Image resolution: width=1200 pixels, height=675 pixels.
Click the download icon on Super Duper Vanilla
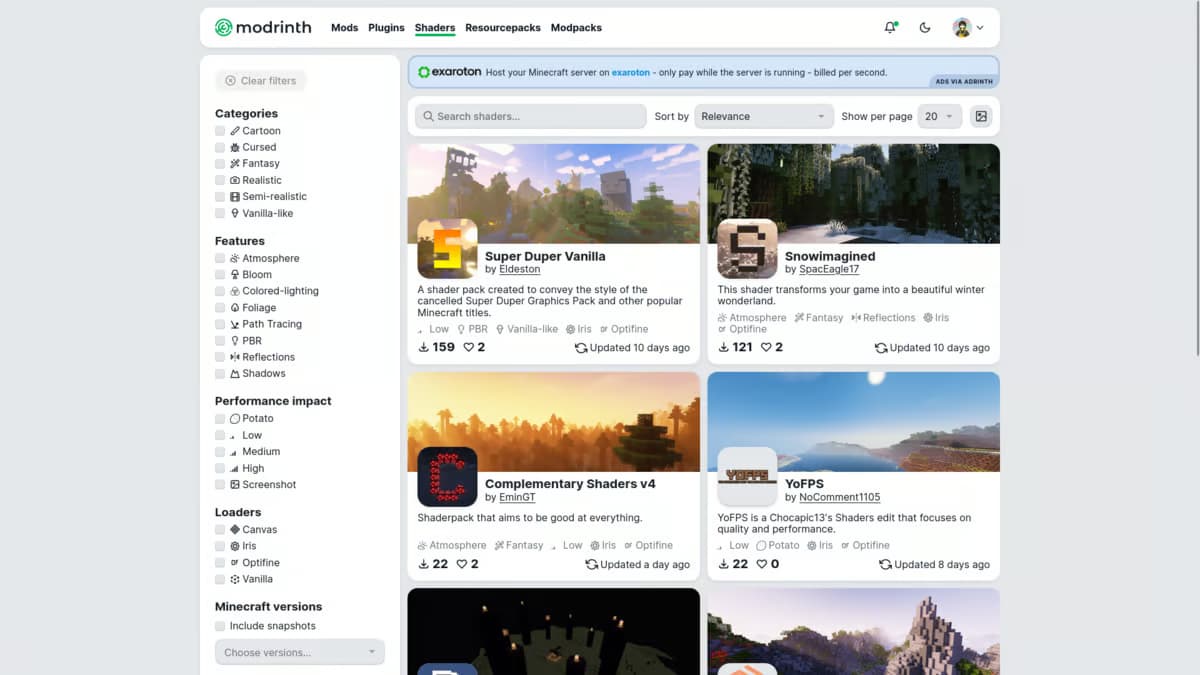[423, 347]
